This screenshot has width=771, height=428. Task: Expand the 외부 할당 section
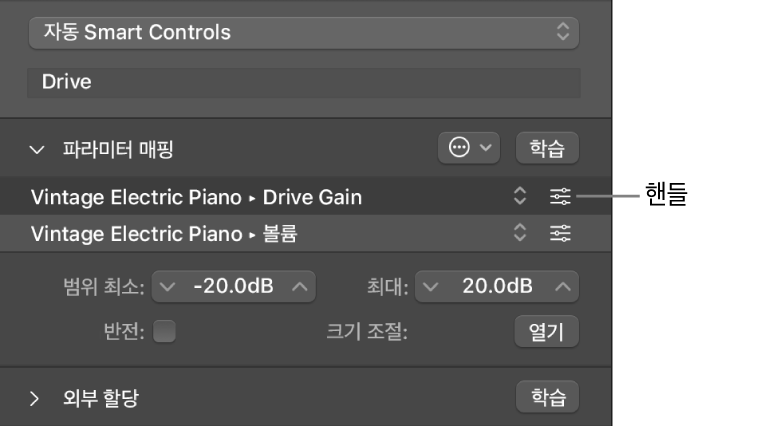tap(36, 398)
